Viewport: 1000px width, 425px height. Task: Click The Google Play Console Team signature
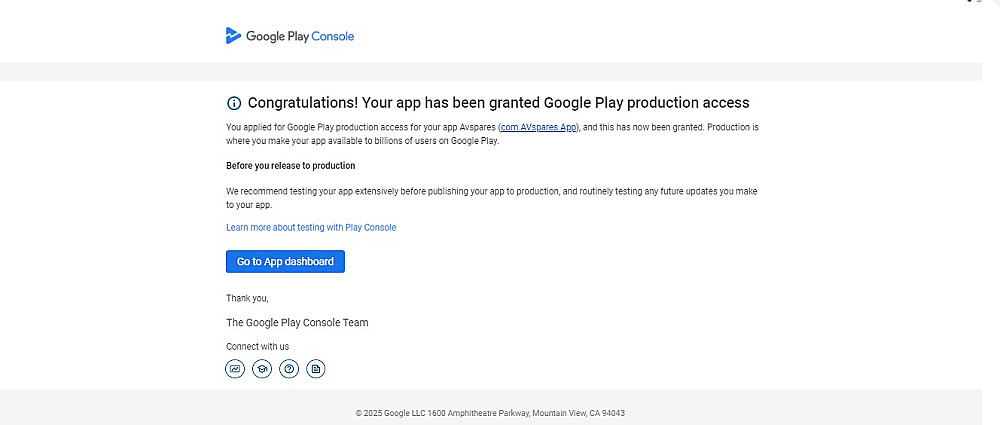point(297,322)
